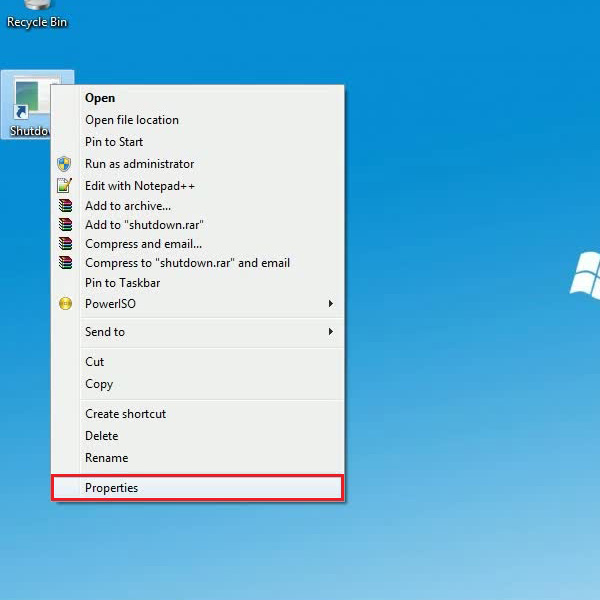The height and width of the screenshot is (600, 600).
Task: Open the PowerISO submenu entry
Action: [x=198, y=304]
